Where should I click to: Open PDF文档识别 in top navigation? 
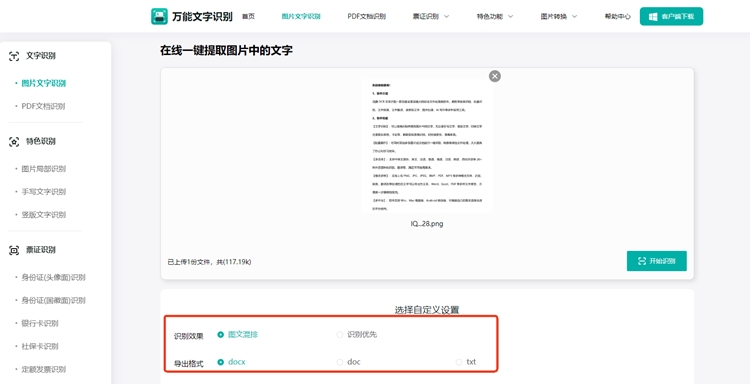pos(367,16)
